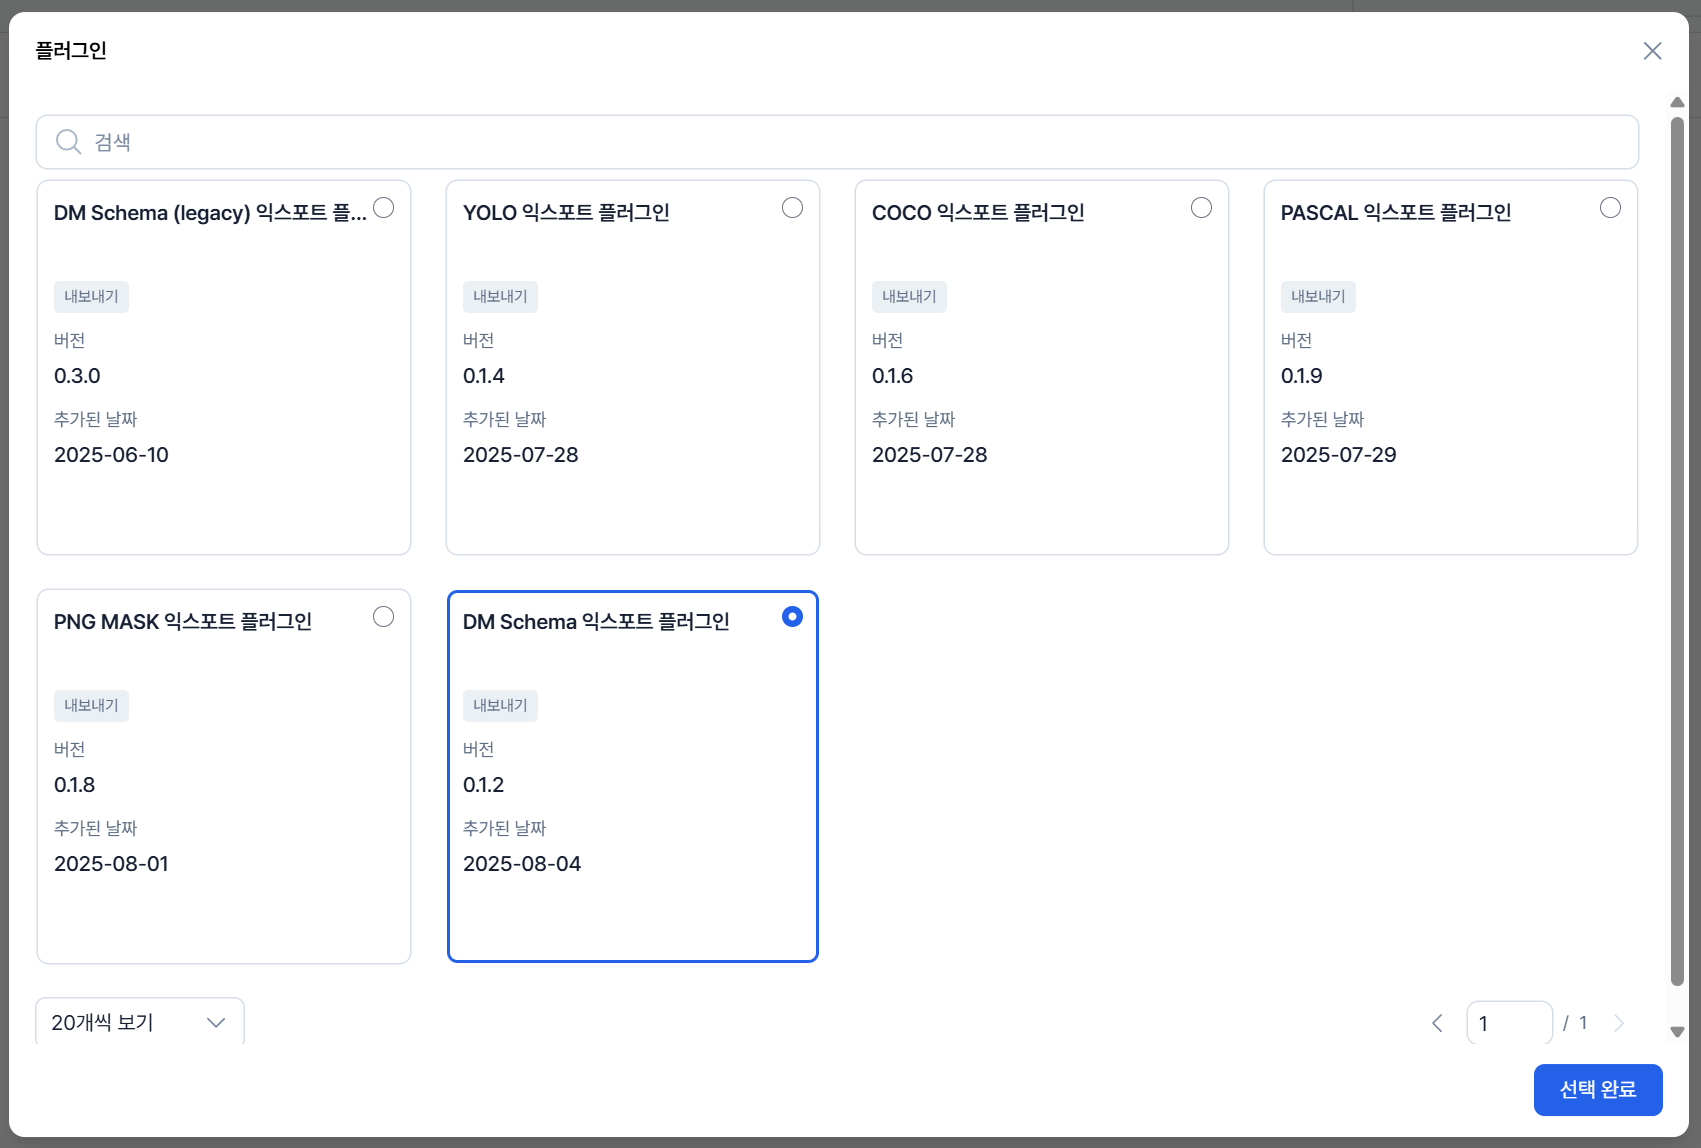Select COCO 익스포트 플러그인 radio button
This screenshot has width=1701, height=1148.
[x=1201, y=208]
